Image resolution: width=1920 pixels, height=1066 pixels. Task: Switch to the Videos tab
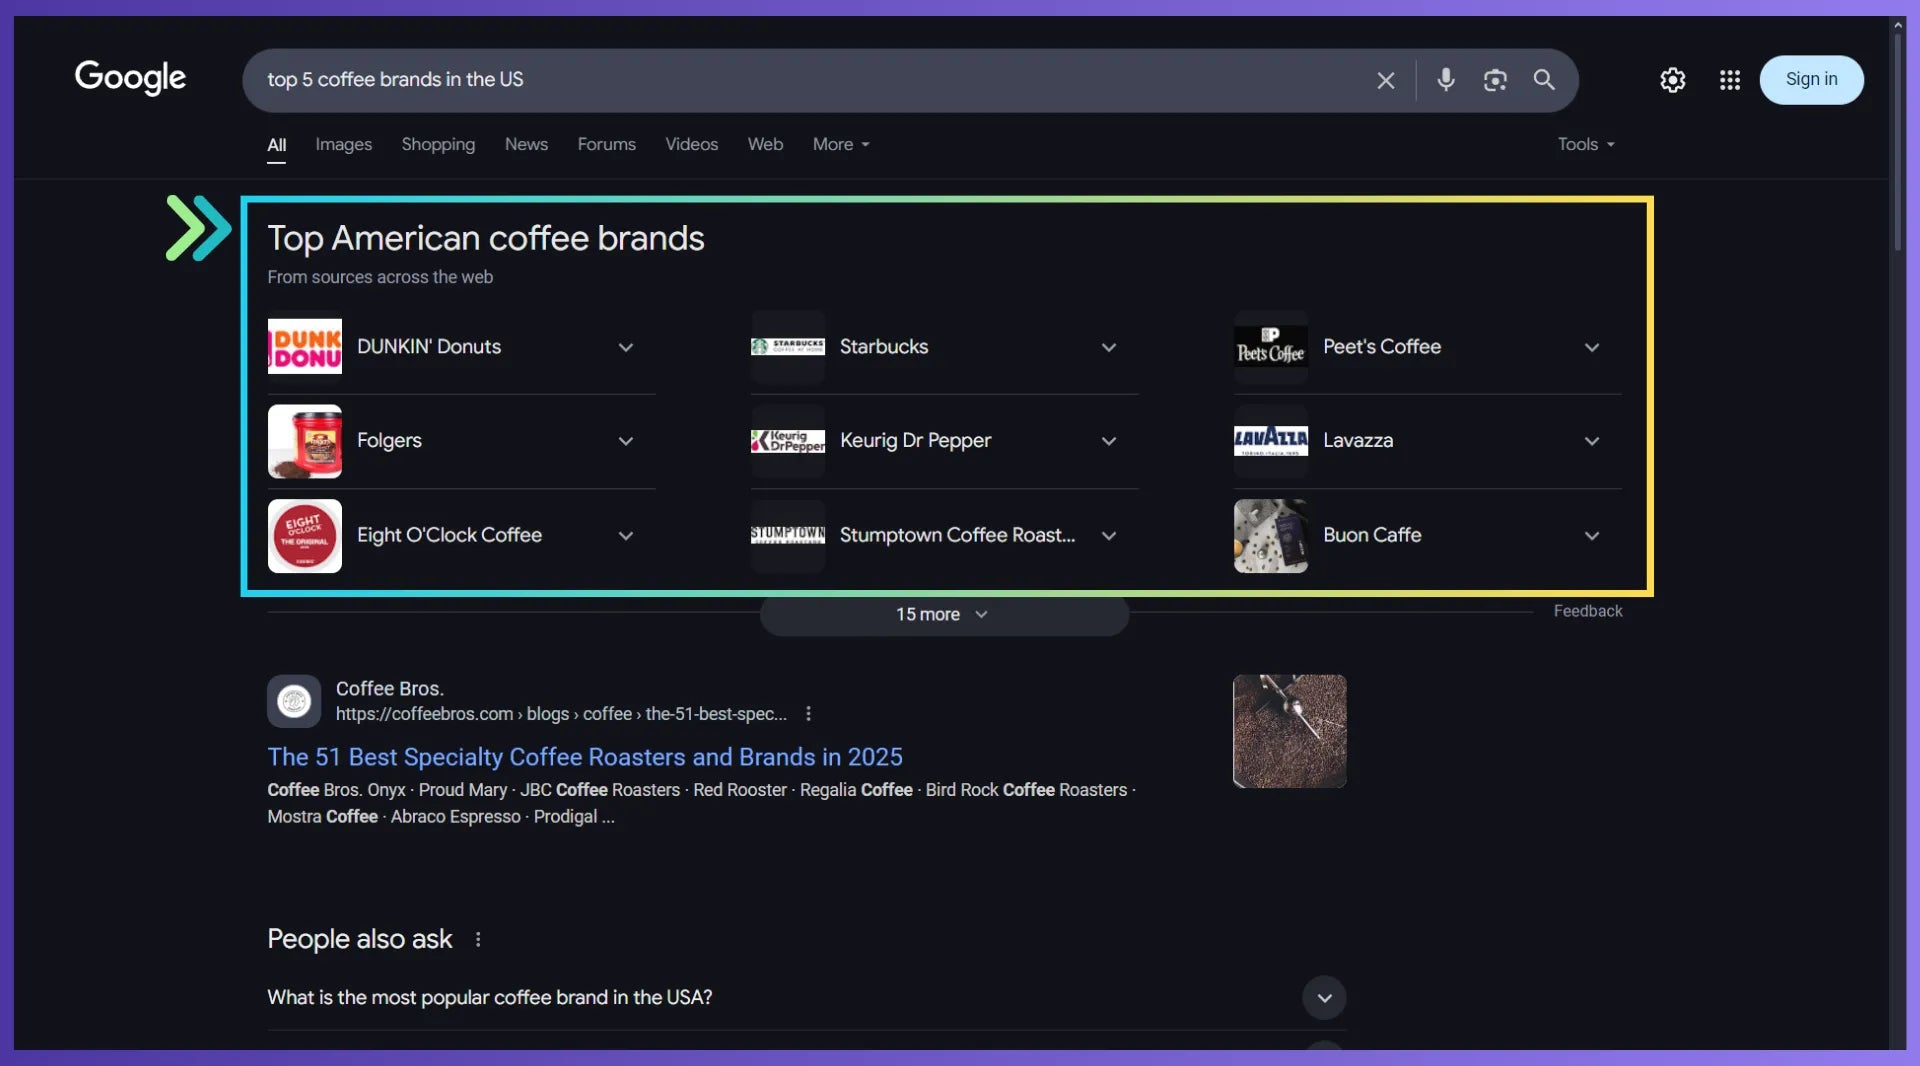(x=692, y=144)
